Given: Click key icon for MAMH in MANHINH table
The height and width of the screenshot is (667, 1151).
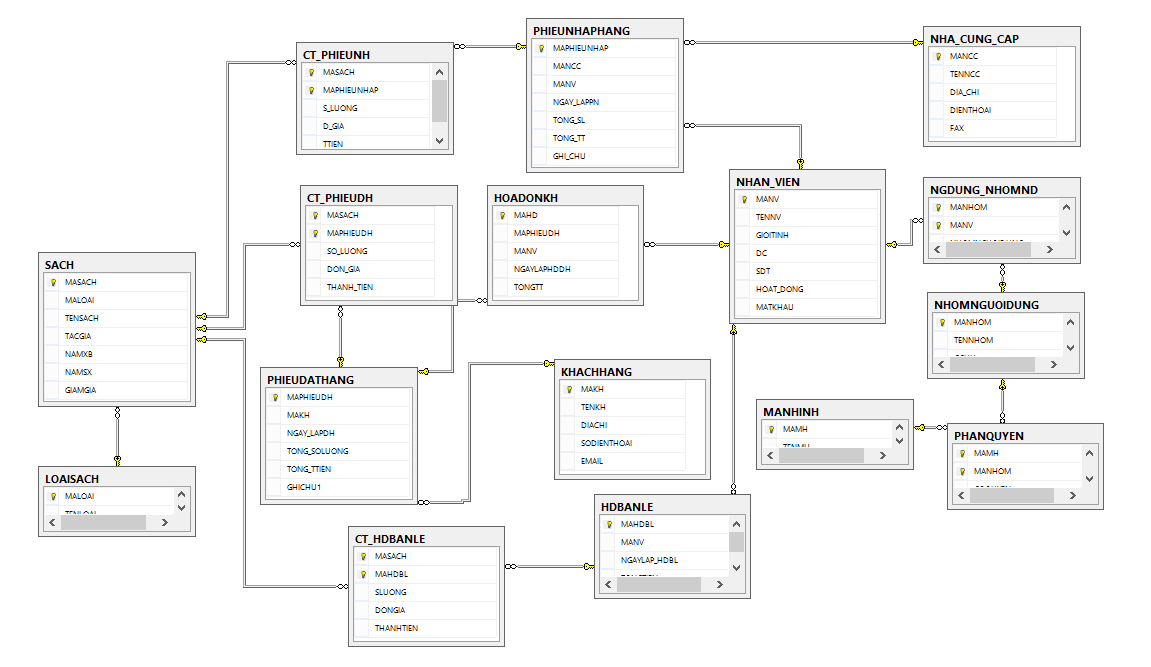Looking at the screenshot, I should 771,430.
